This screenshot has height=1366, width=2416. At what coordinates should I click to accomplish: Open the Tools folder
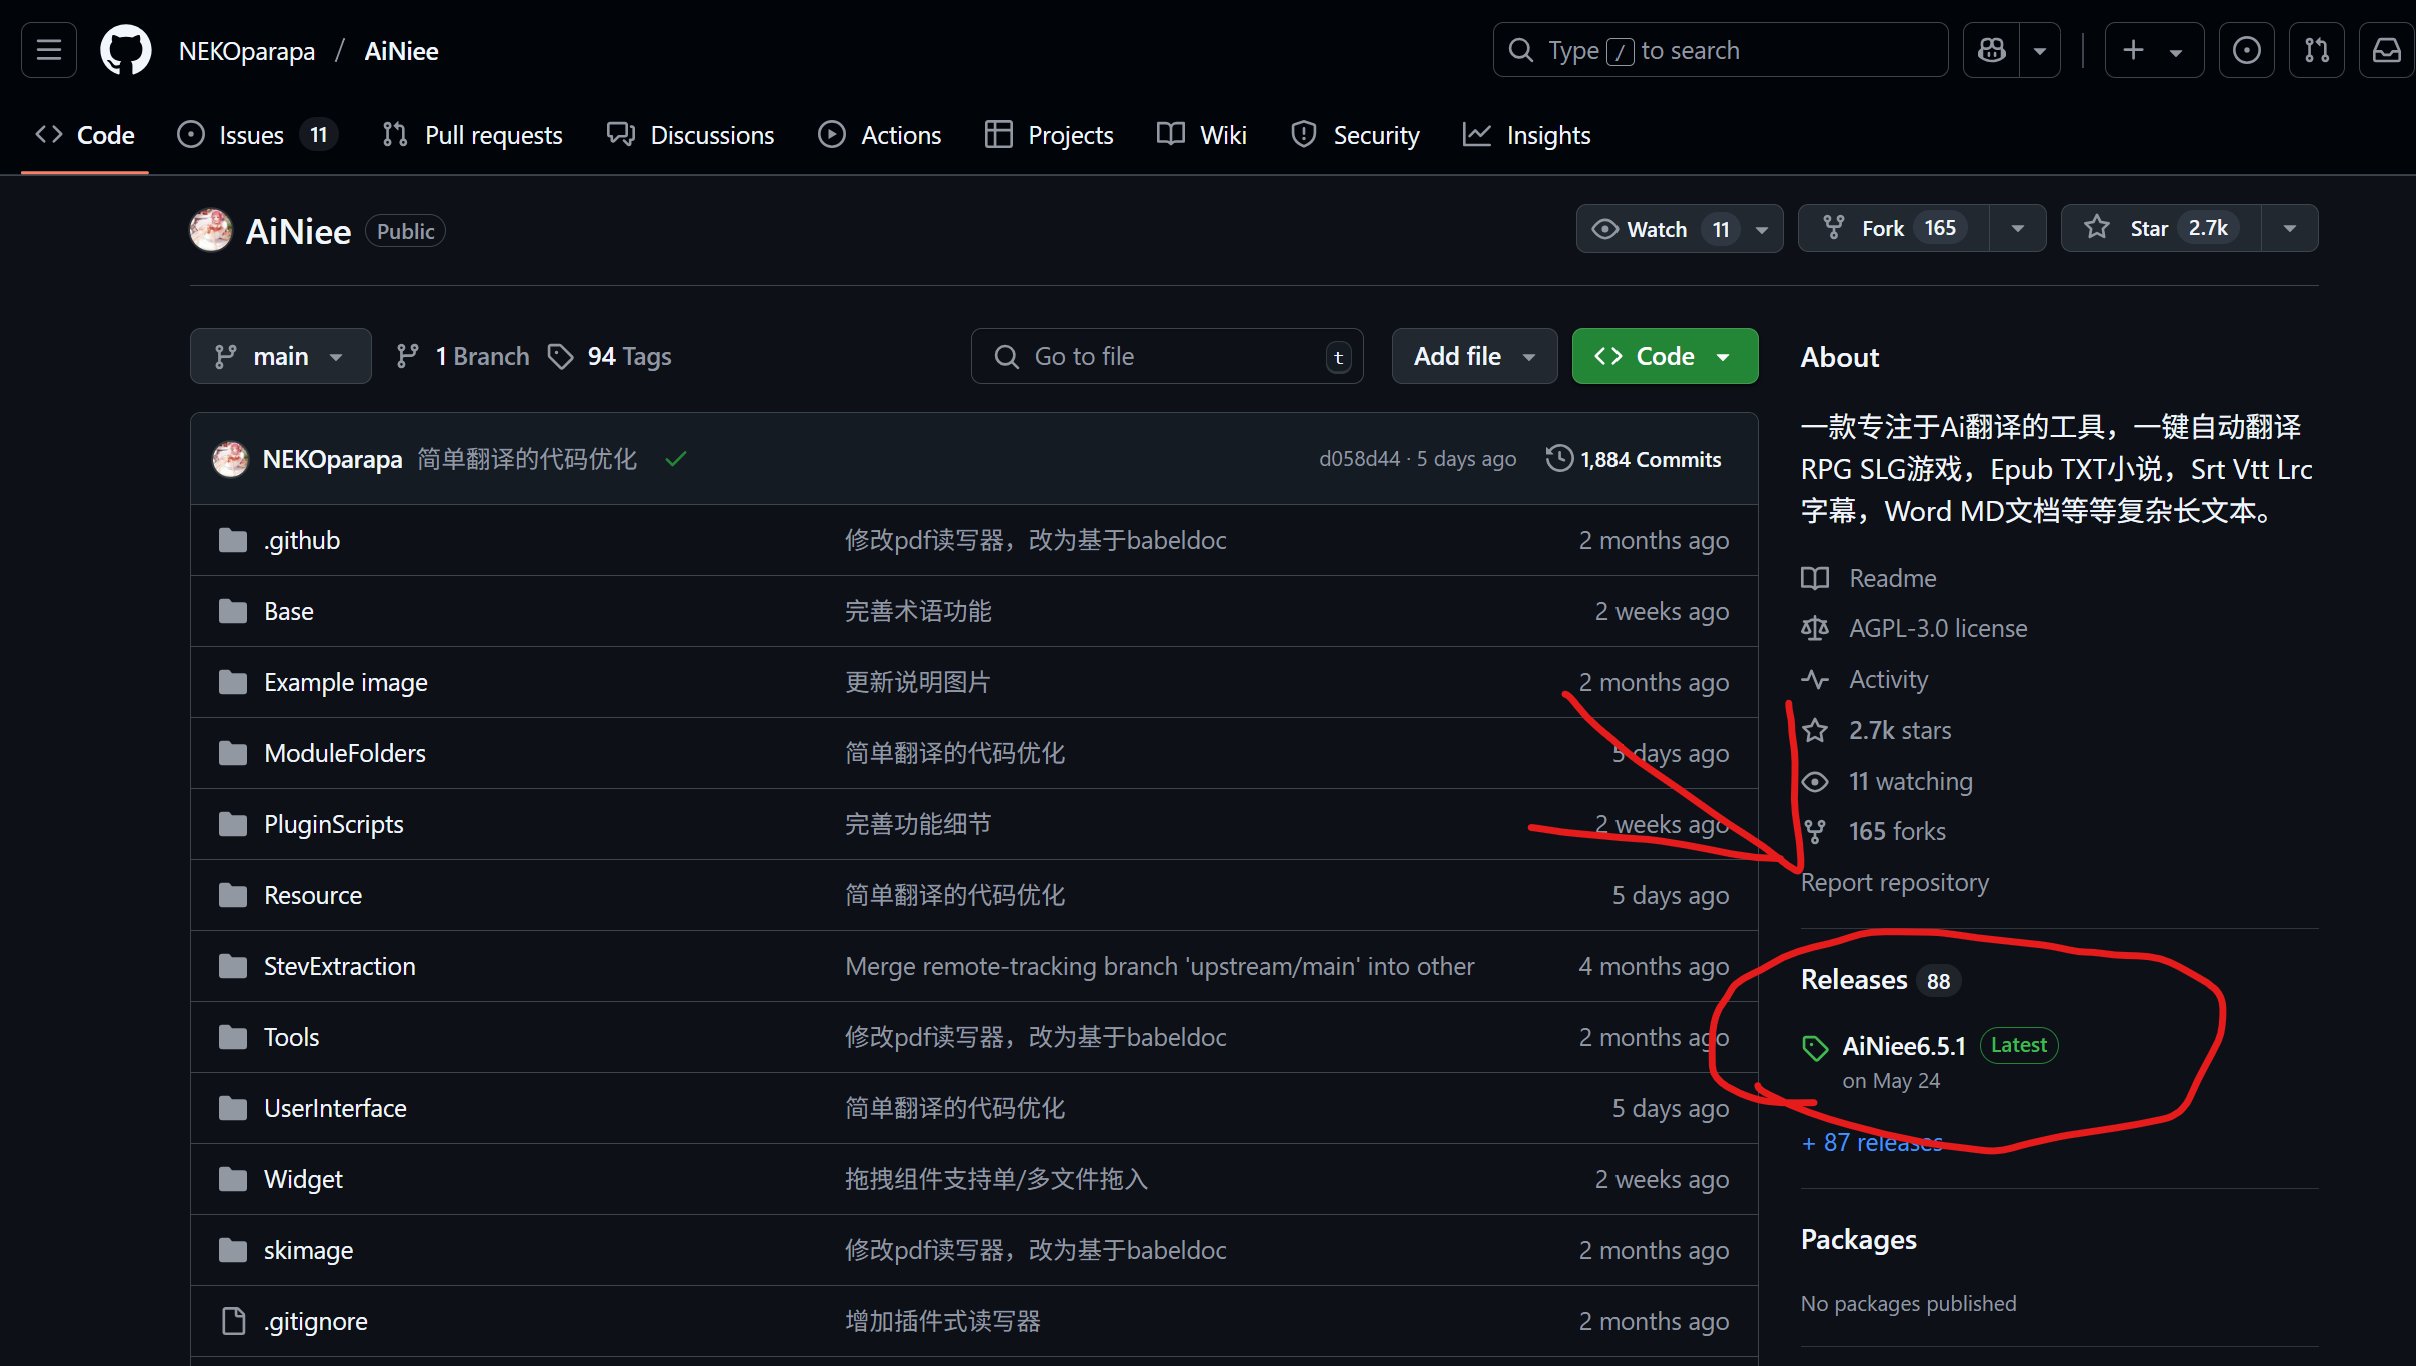pos(292,1037)
